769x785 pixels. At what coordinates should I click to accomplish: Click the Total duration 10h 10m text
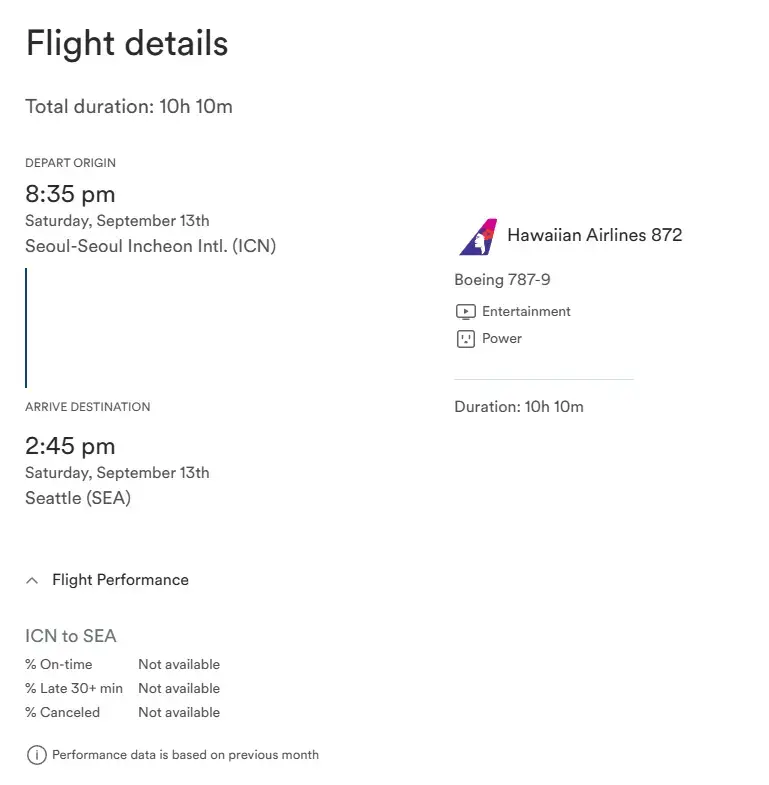point(129,107)
